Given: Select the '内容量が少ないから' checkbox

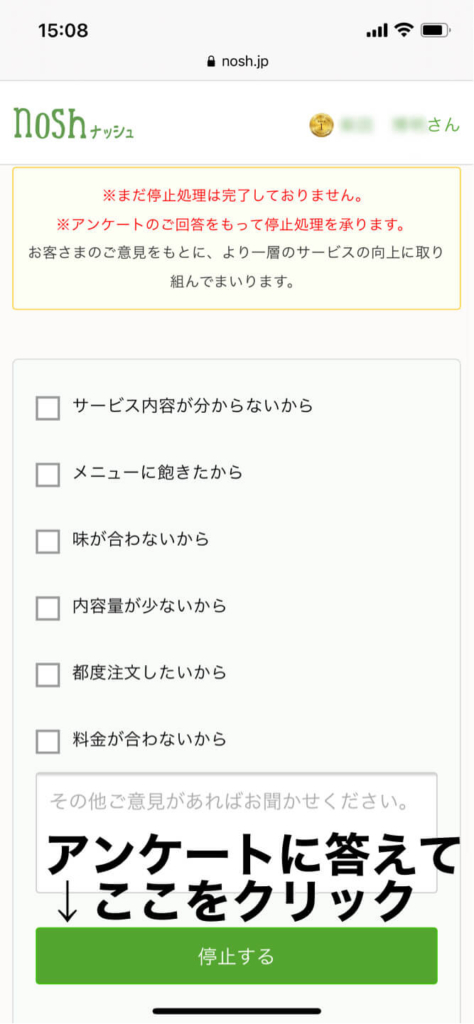Looking at the screenshot, I should point(48,608).
